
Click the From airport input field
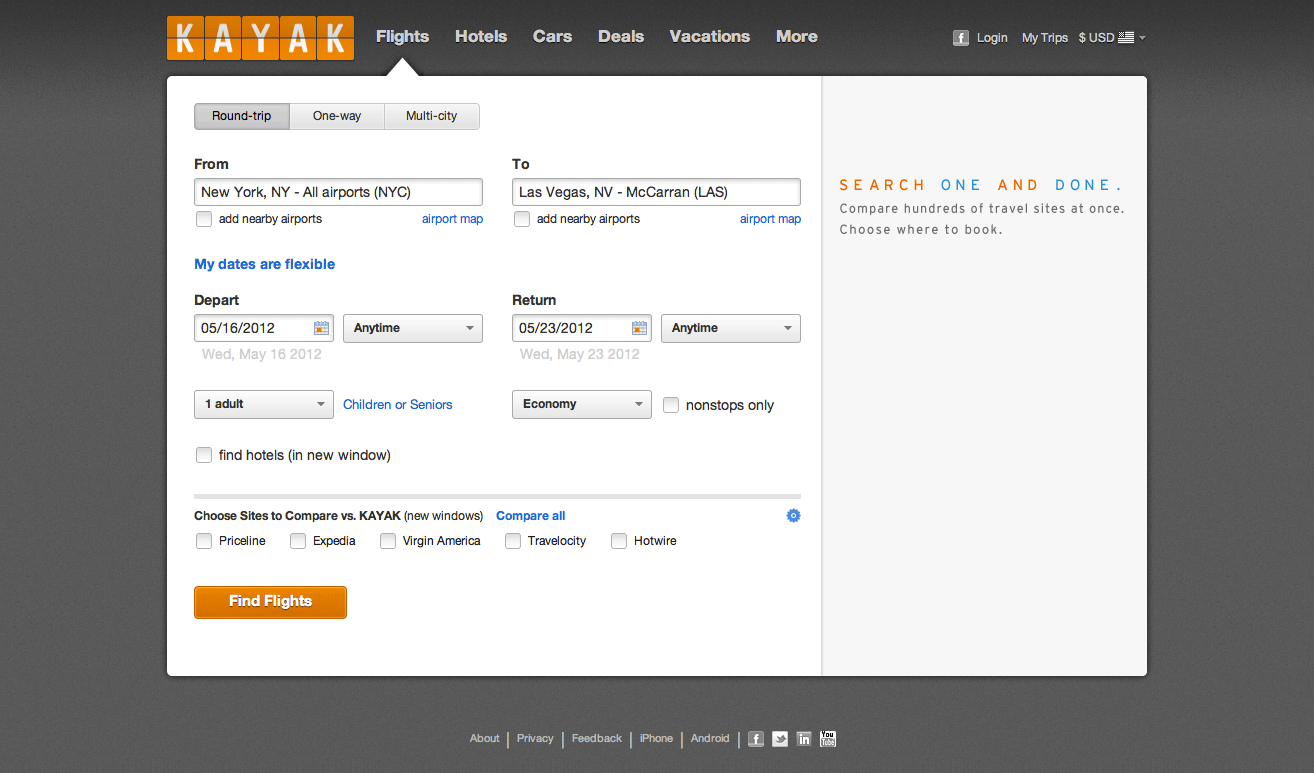(338, 192)
